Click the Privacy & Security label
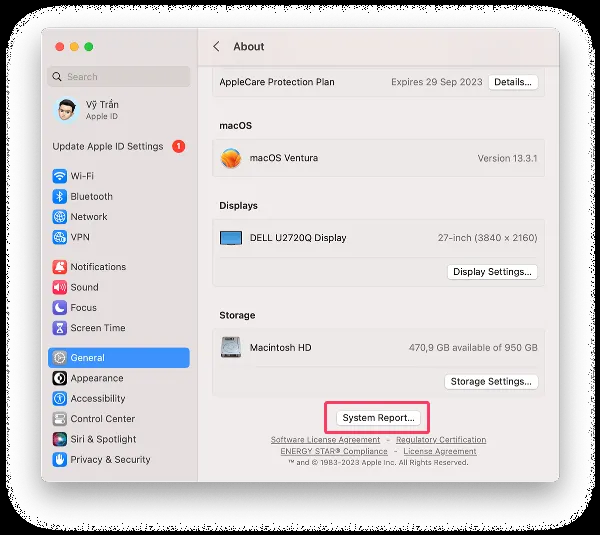This screenshot has width=600, height=535. tap(110, 460)
